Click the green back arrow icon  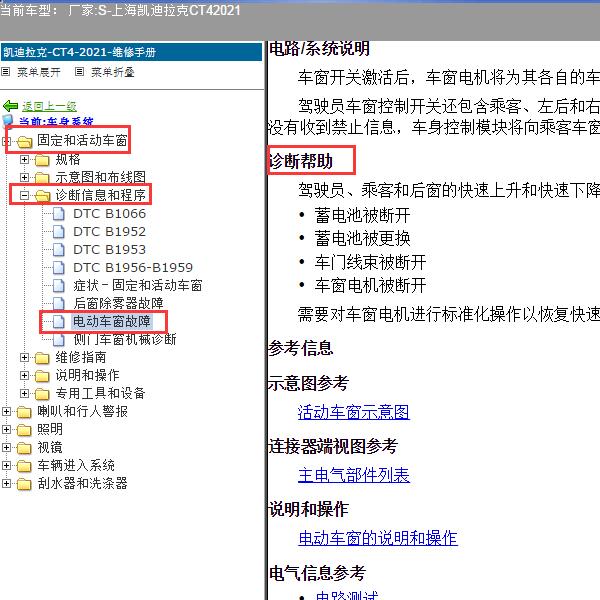pyautogui.click(x=10, y=106)
